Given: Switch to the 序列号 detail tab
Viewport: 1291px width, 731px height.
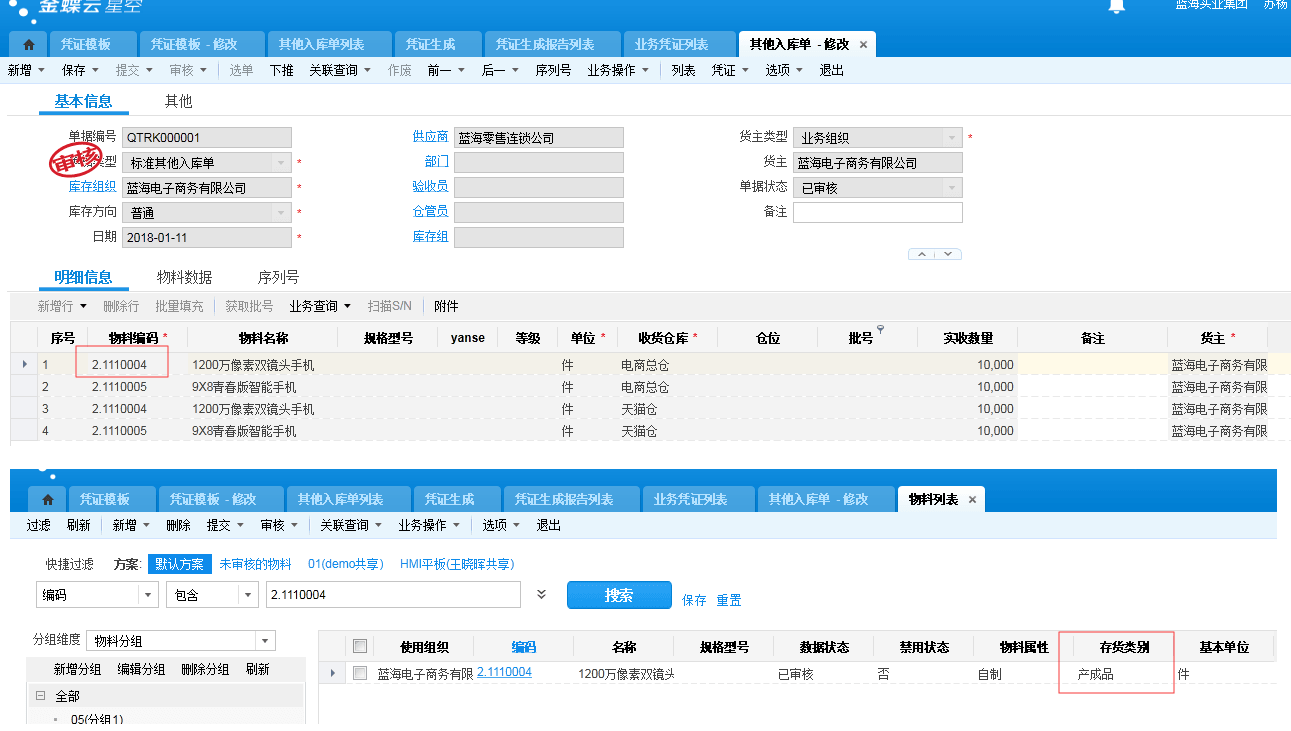Looking at the screenshot, I should point(278,277).
